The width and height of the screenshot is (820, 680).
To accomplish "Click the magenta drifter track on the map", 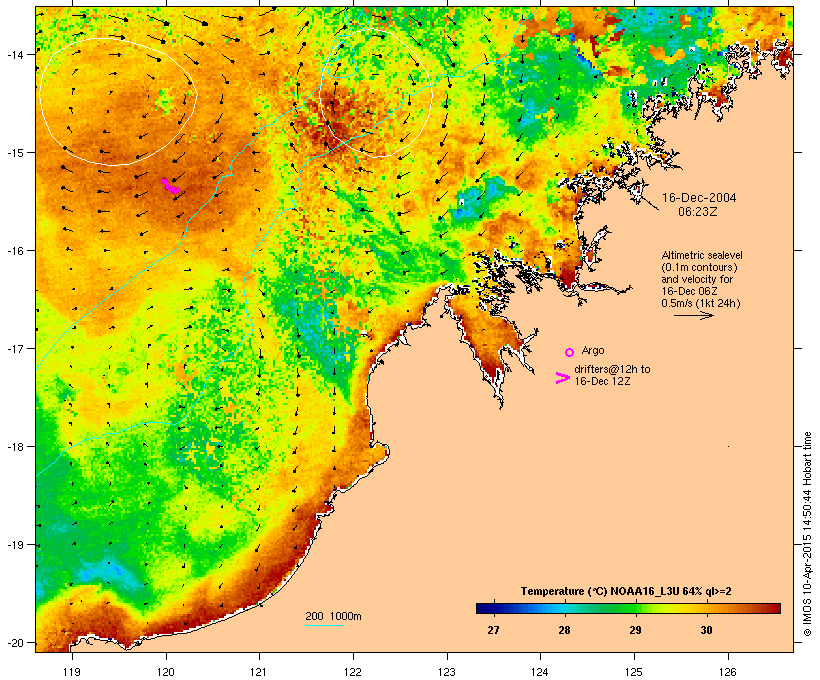I will pos(170,186).
